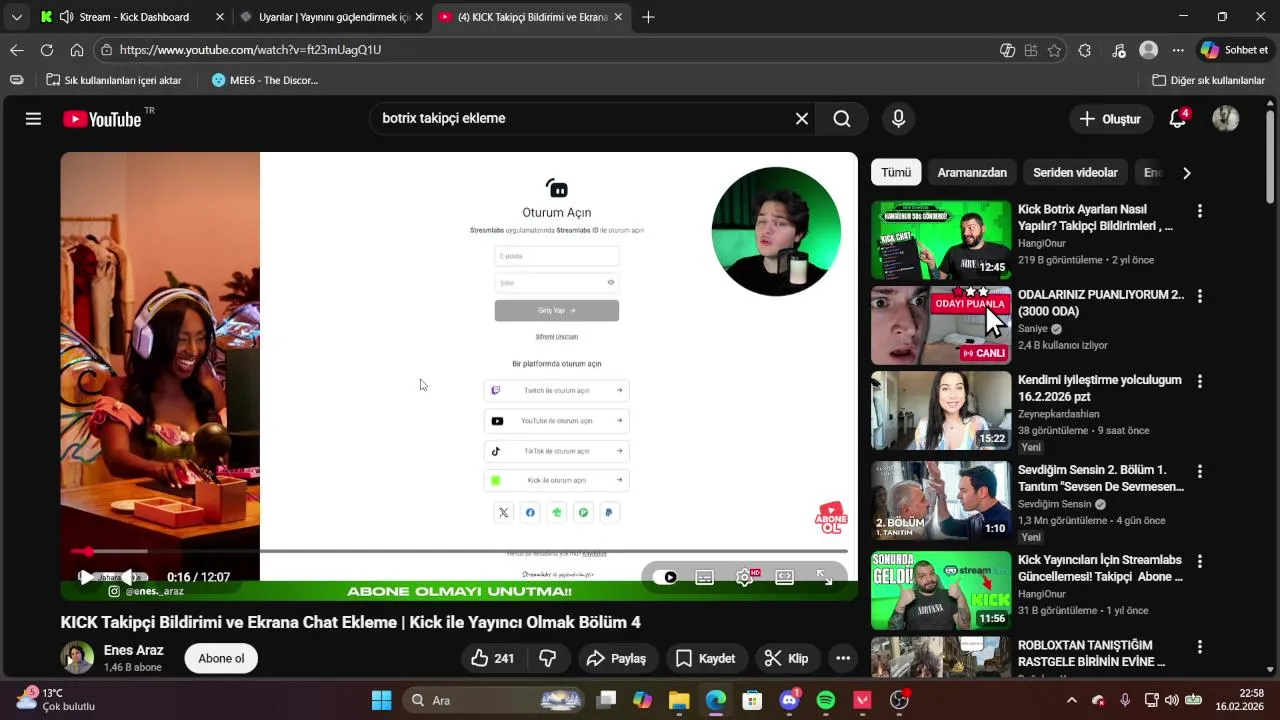
Task: Open a new browser tab
Action: tap(648, 17)
